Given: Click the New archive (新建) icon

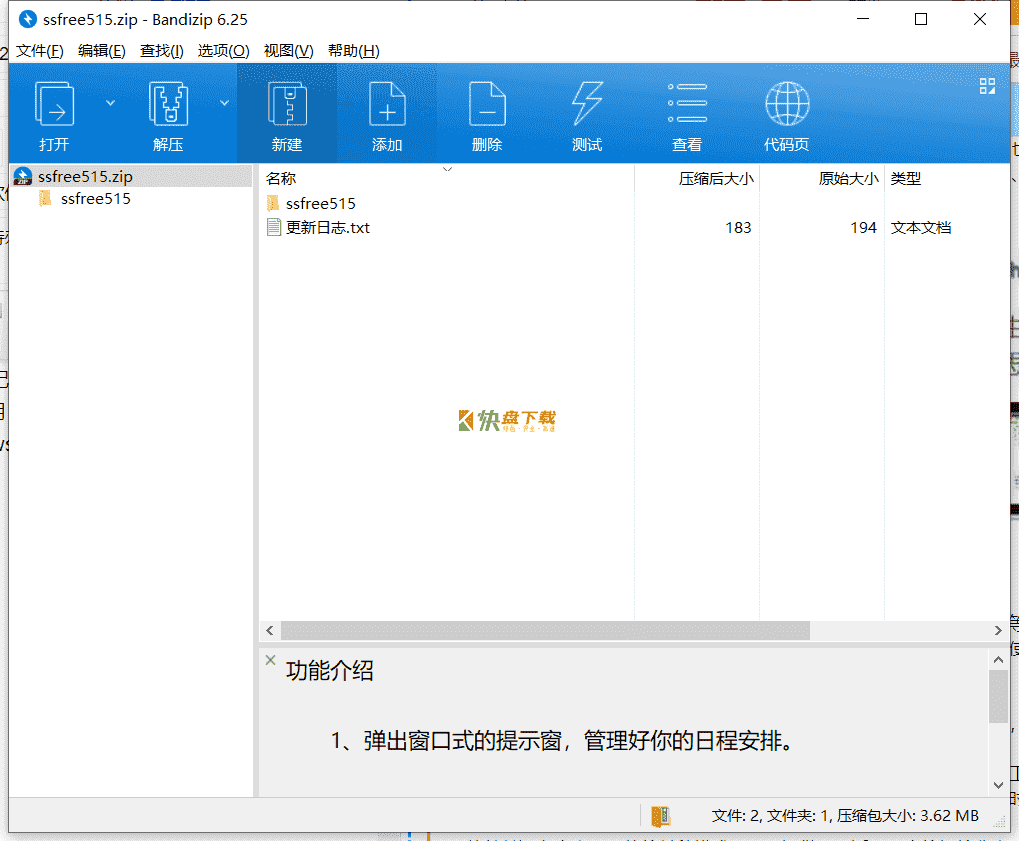Looking at the screenshot, I should coord(287,104).
